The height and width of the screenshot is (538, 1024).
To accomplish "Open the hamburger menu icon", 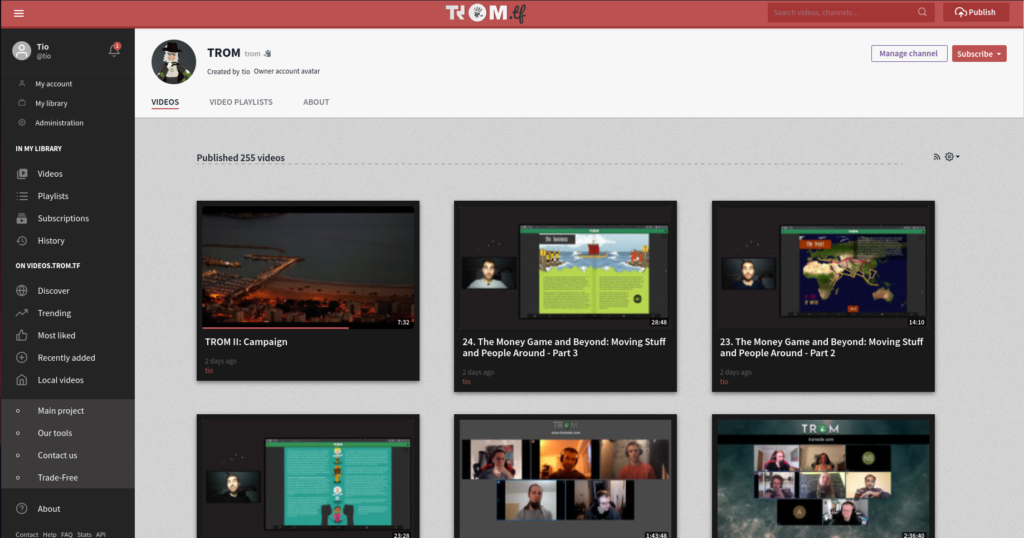I will click(x=19, y=13).
